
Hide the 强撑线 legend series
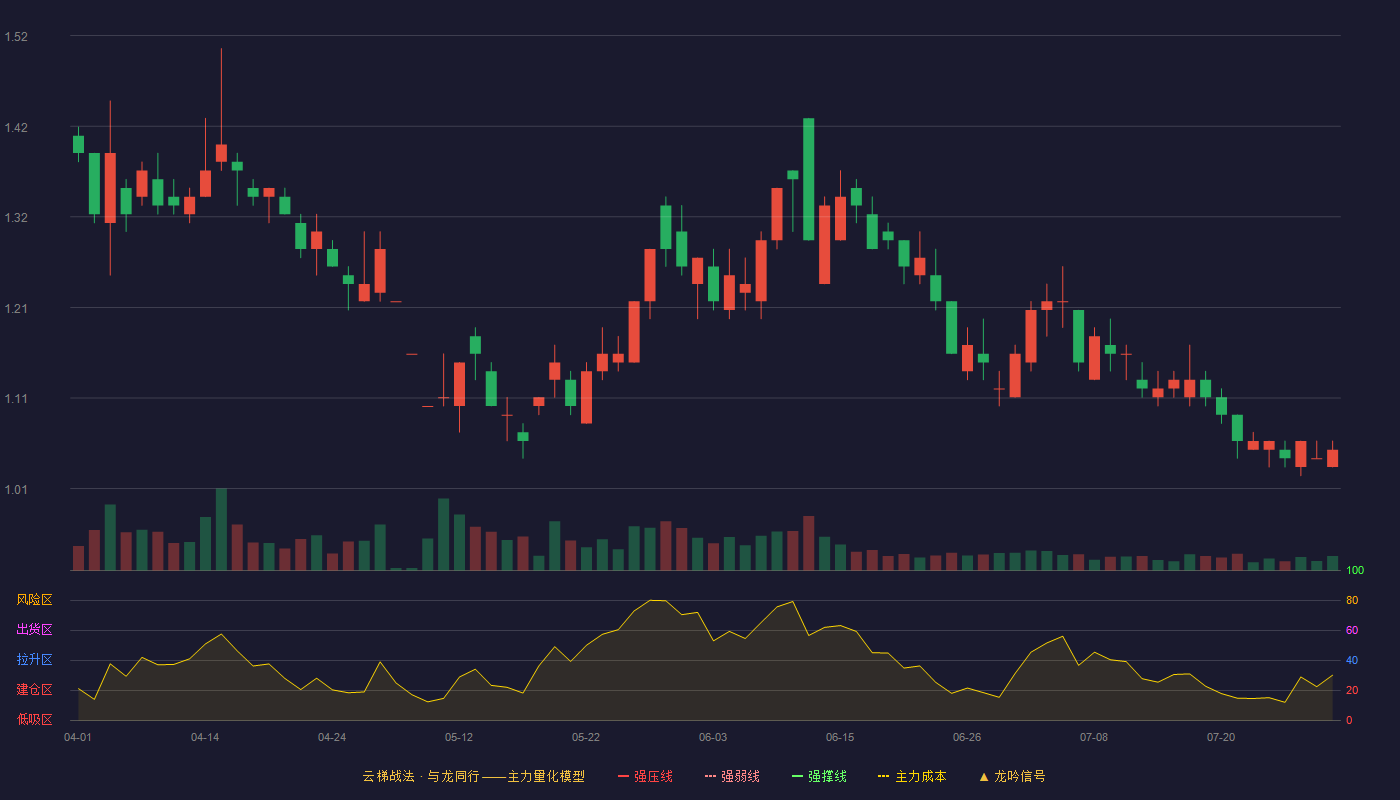pyautogui.click(x=819, y=776)
